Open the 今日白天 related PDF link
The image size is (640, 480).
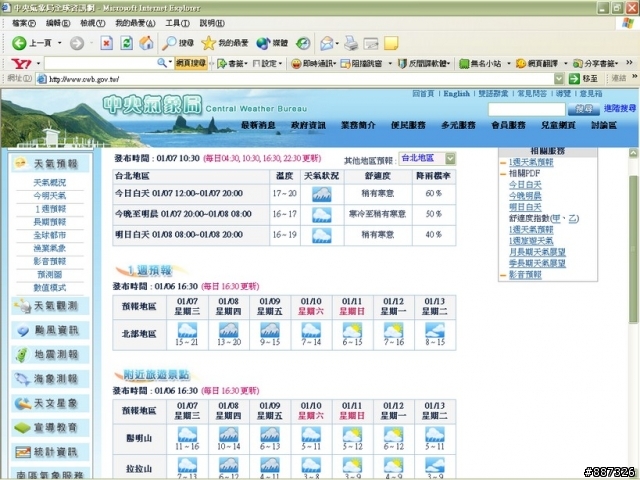point(525,184)
